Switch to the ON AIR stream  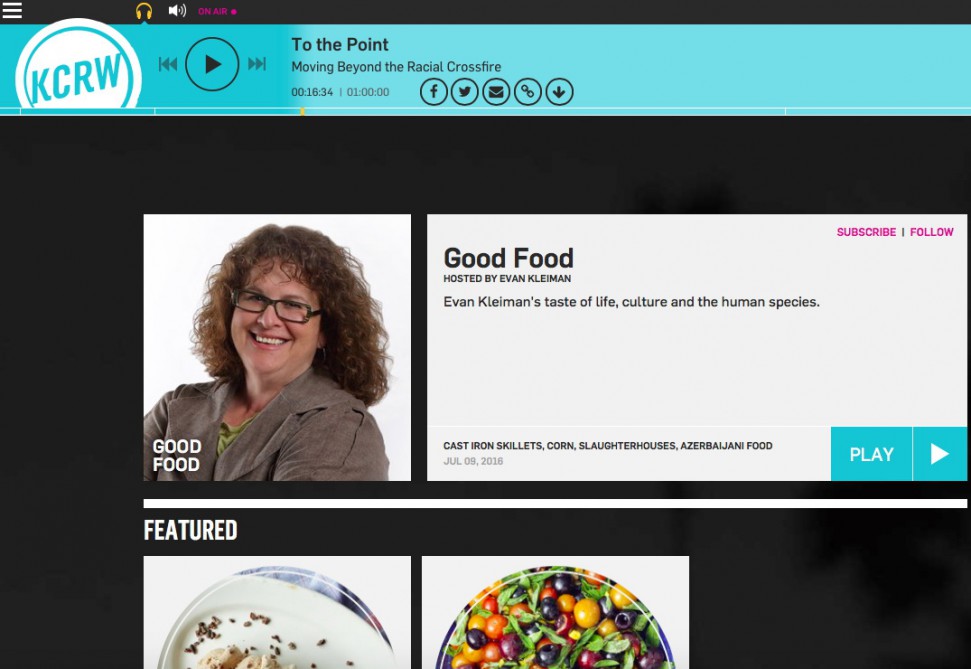[217, 11]
